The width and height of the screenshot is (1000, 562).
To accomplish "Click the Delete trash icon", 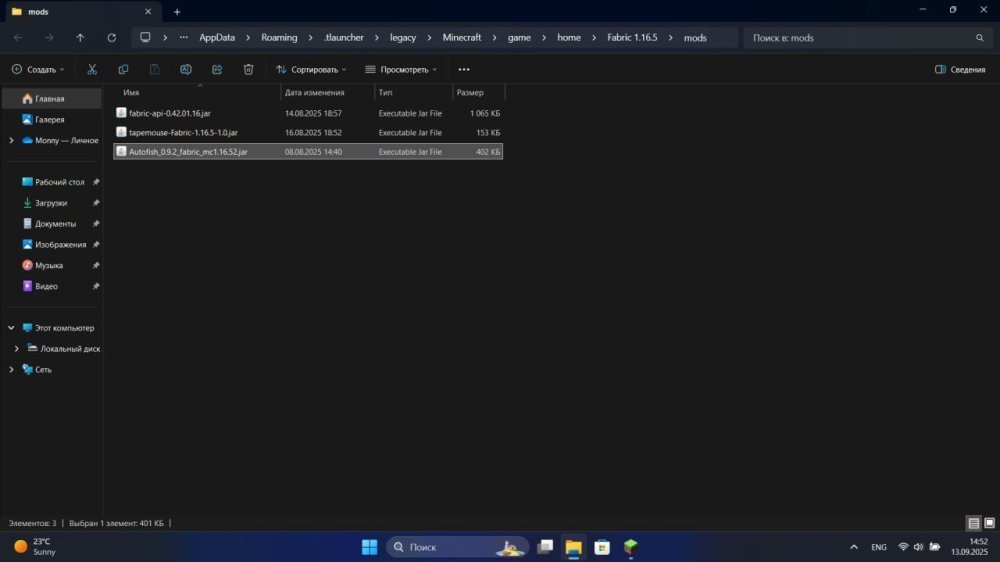I will (x=248, y=70).
